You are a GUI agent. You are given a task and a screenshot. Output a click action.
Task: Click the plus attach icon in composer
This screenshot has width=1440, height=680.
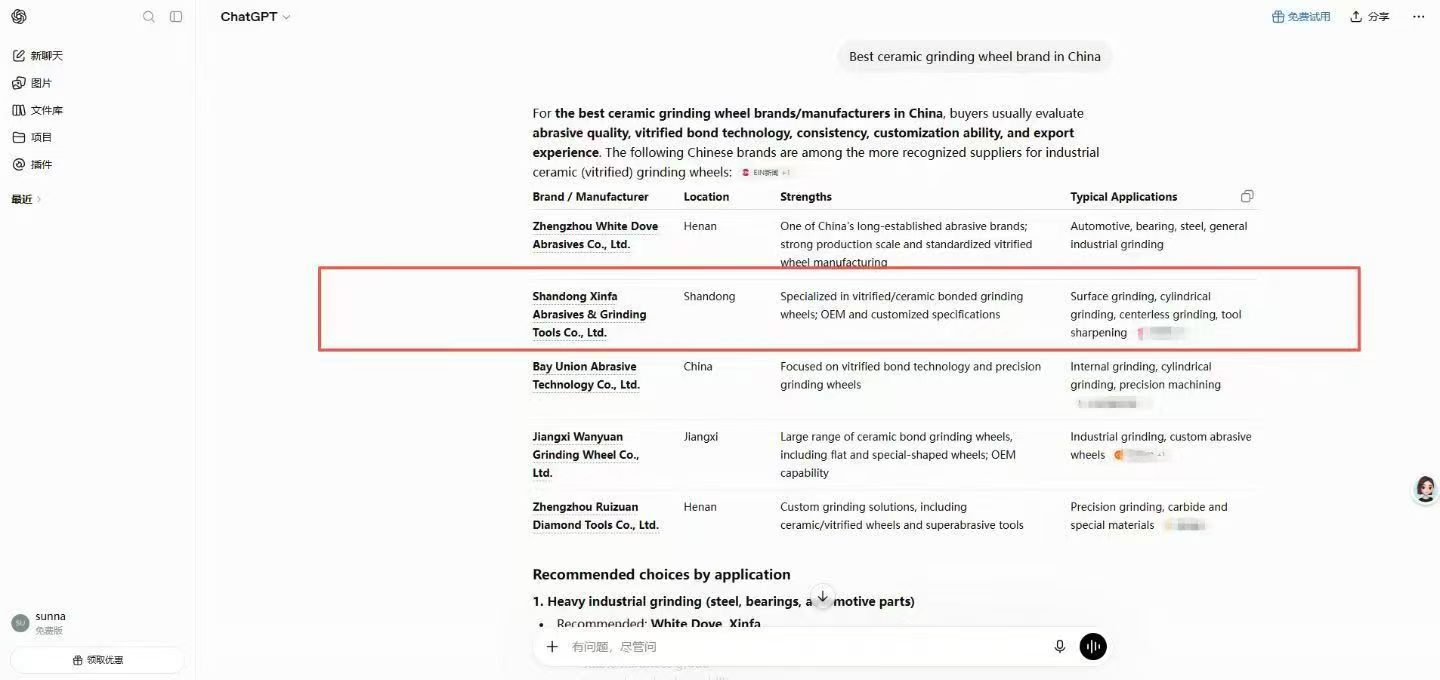click(x=552, y=647)
